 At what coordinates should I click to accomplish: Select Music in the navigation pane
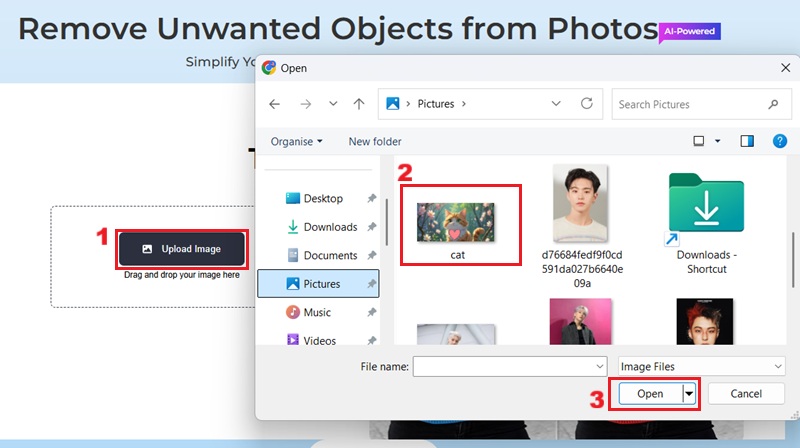317,312
